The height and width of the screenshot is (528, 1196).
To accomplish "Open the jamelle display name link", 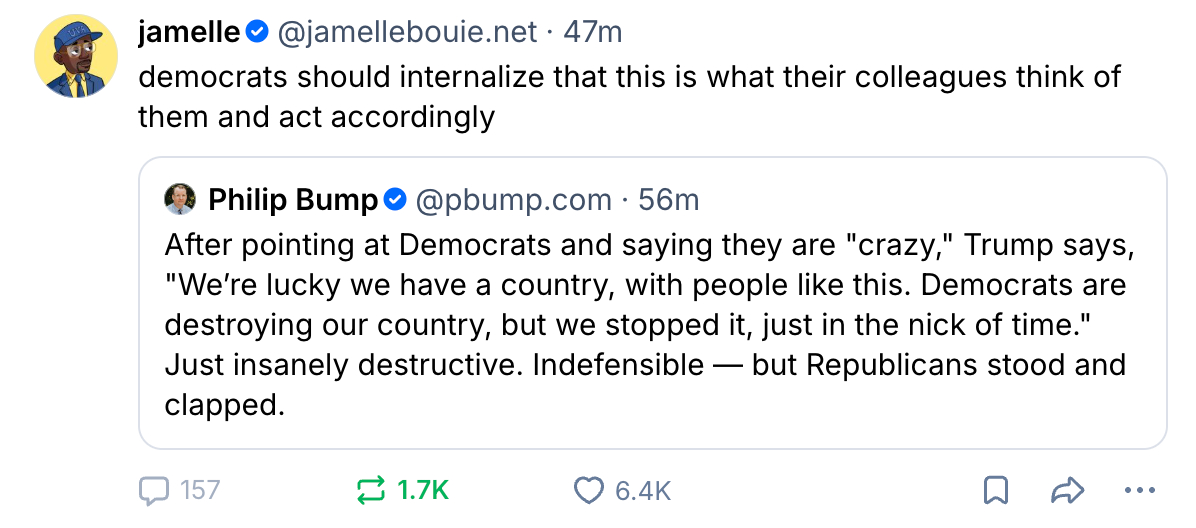I will pos(189,33).
